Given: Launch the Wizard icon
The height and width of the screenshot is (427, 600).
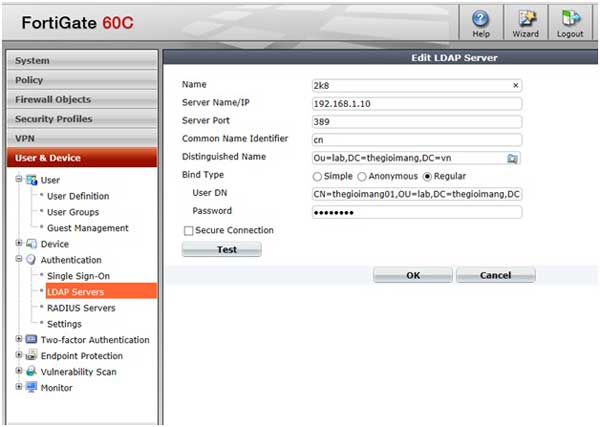Looking at the screenshot, I should (x=526, y=18).
